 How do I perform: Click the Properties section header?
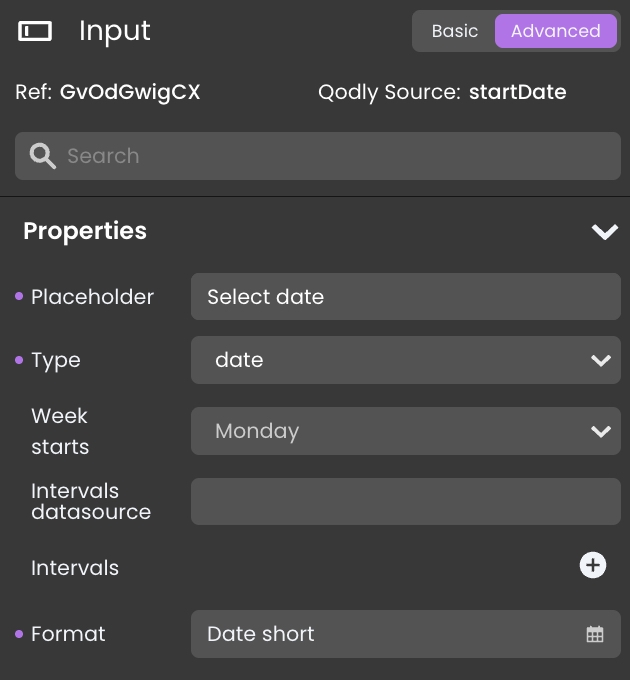pos(85,231)
